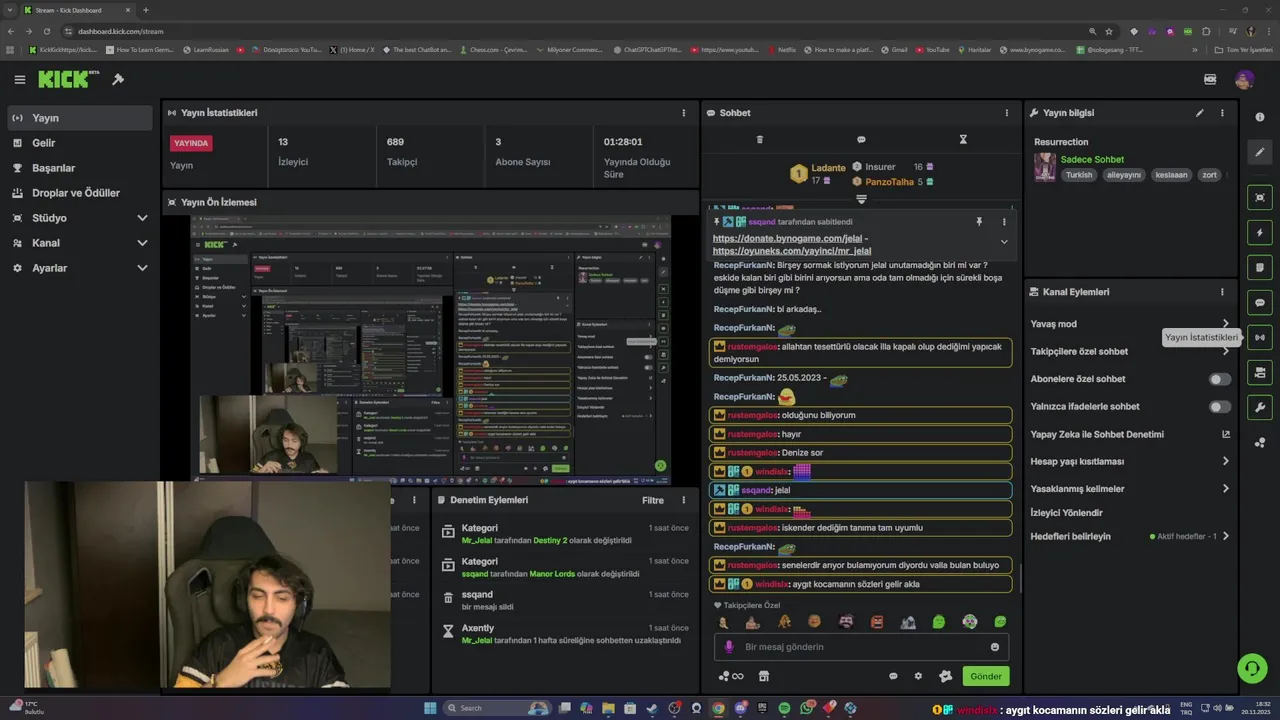Click the gear-shaped badge icon left of Gönder

pyautogui.click(x=945, y=676)
